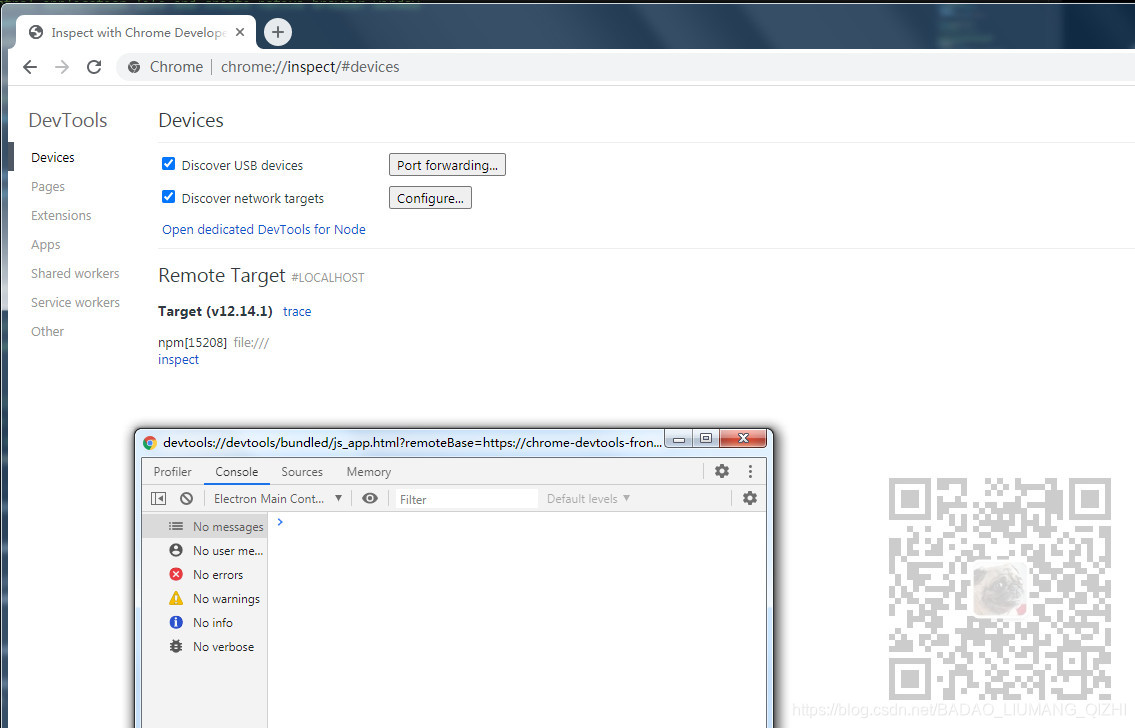
Task: Open dedicated DevTools for Node link
Action: (263, 229)
